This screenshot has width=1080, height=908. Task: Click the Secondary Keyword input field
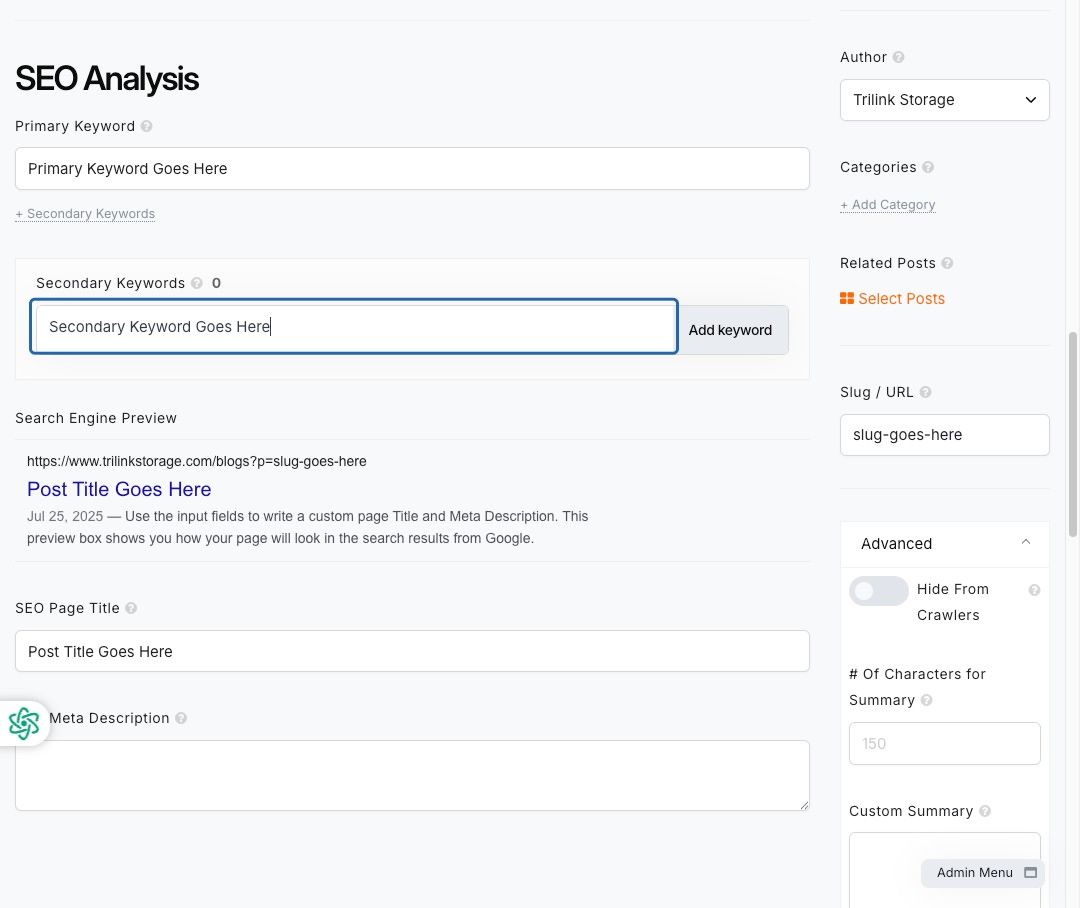(x=354, y=327)
